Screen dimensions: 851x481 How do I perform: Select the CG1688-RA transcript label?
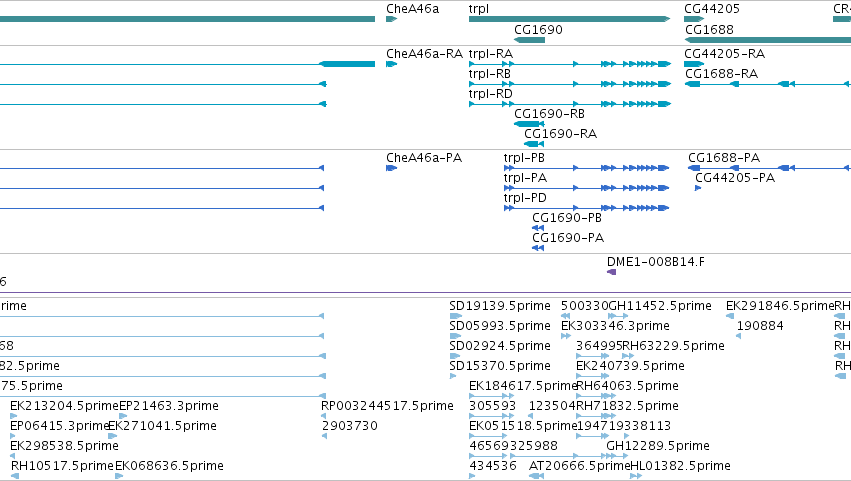[x=721, y=74]
